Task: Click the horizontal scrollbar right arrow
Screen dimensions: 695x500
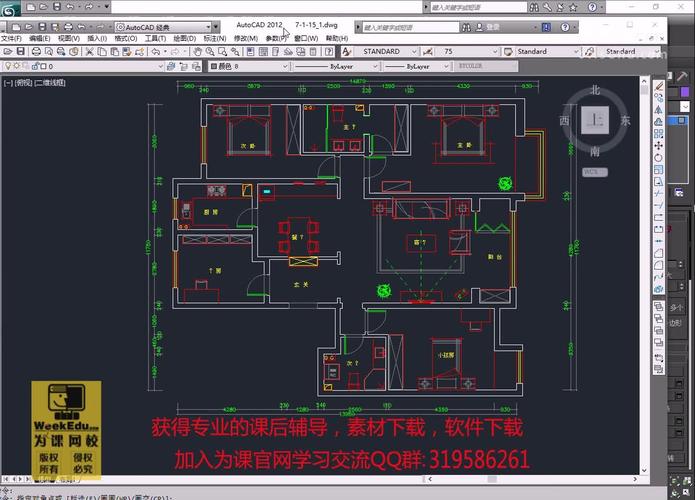Action: click(635, 479)
